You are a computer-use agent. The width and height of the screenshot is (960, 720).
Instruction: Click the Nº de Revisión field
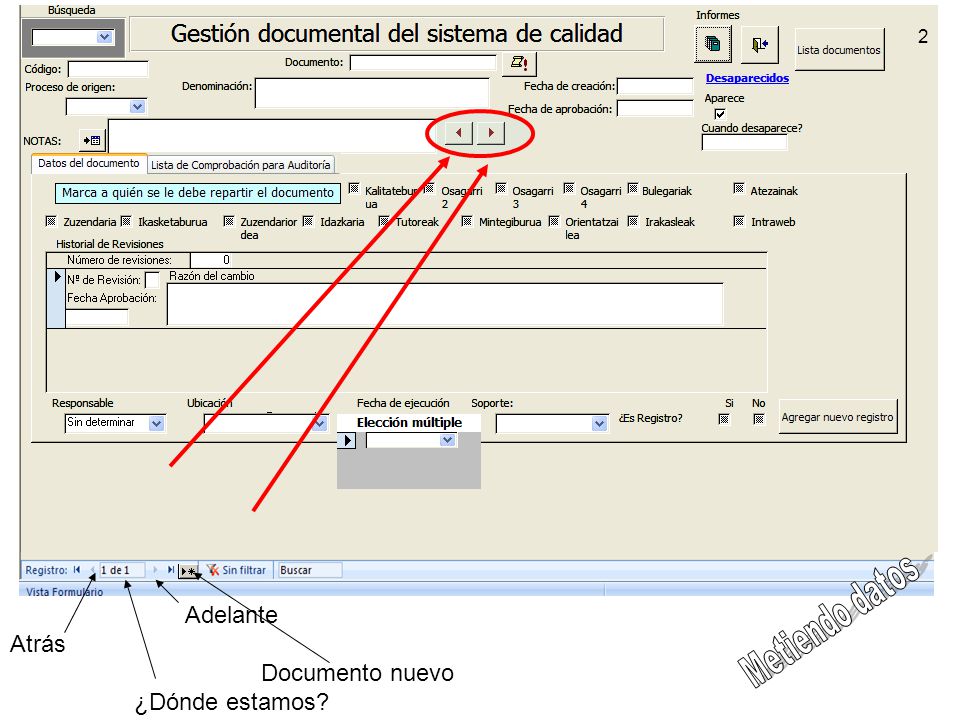(152, 280)
